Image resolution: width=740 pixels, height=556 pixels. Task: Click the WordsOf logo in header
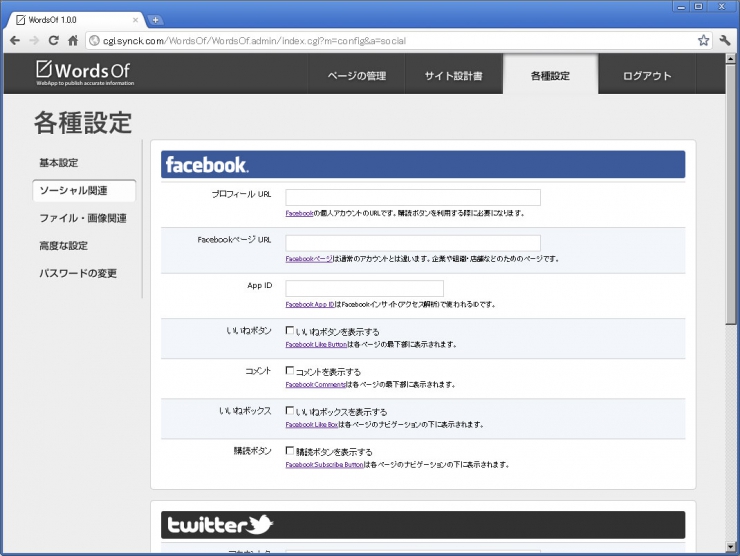[85, 73]
